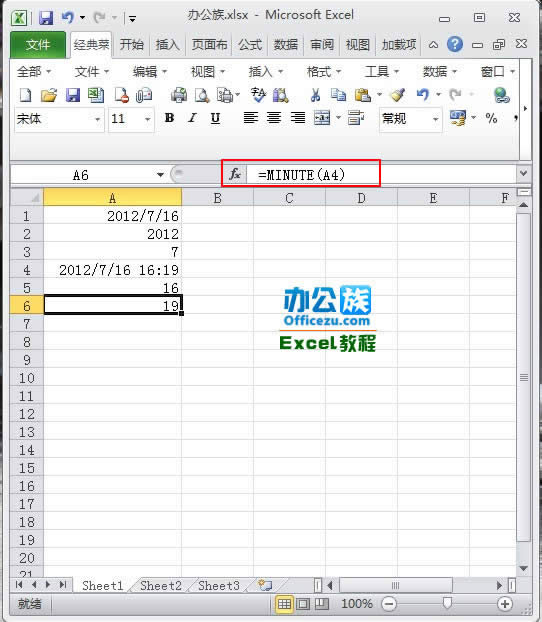
Task: Click the fx Insert Function button
Action: point(235,174)
